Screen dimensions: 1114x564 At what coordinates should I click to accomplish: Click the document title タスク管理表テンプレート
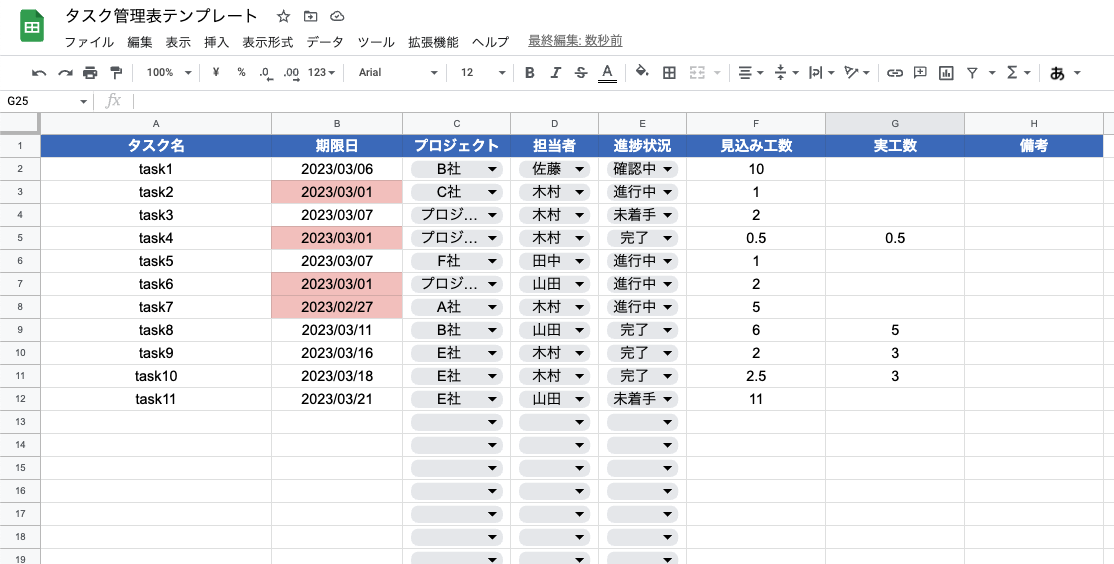[x=161, y=17]
